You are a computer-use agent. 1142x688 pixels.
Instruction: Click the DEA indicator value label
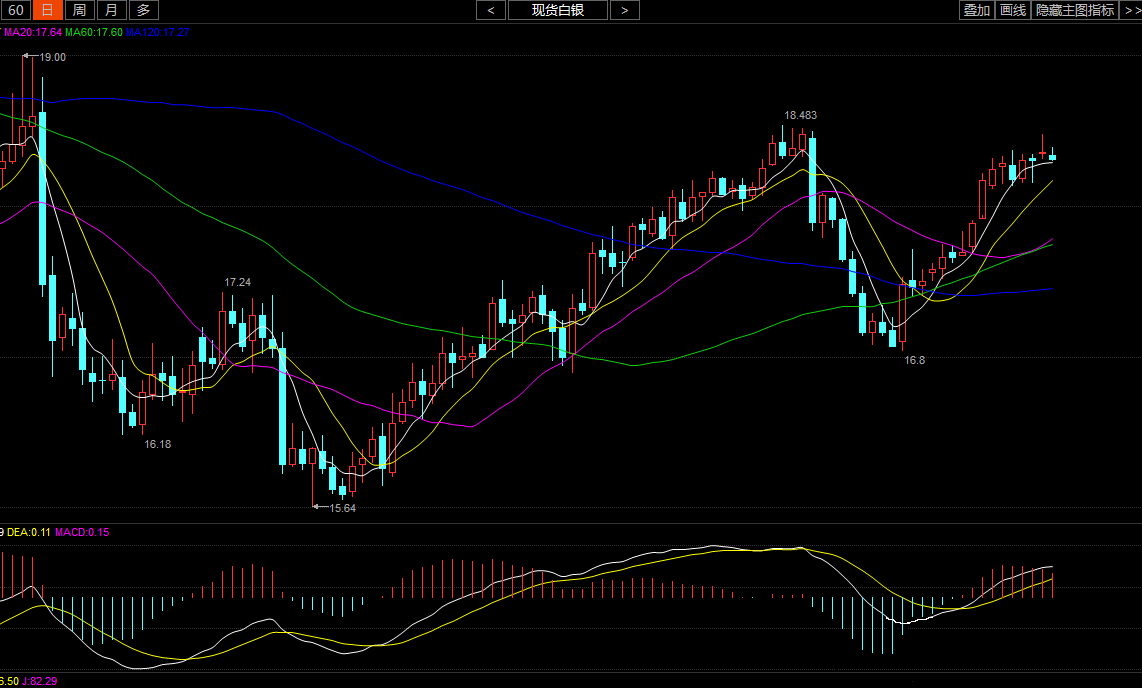pyautogui.click(x=28, y=532)
